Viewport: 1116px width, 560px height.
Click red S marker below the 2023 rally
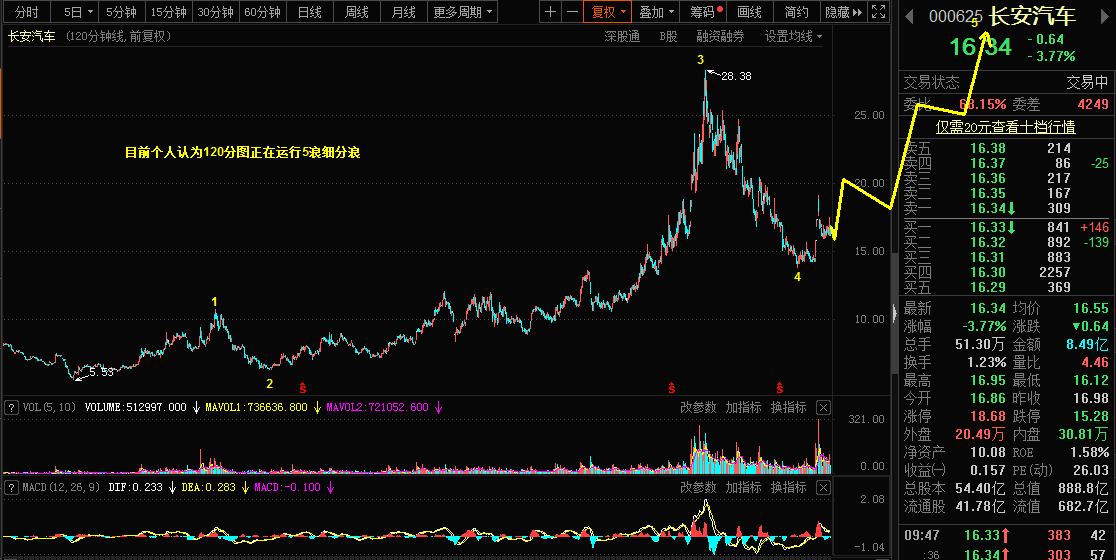click(x=671, y=388)
